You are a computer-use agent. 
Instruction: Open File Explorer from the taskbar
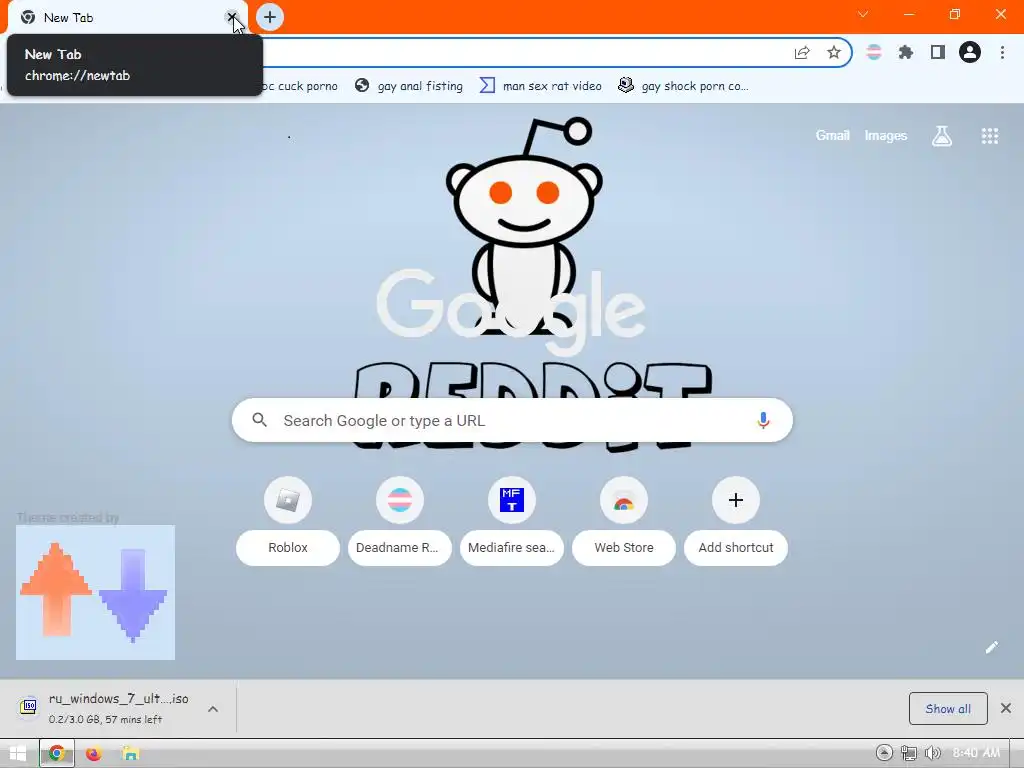pos(130,754)
